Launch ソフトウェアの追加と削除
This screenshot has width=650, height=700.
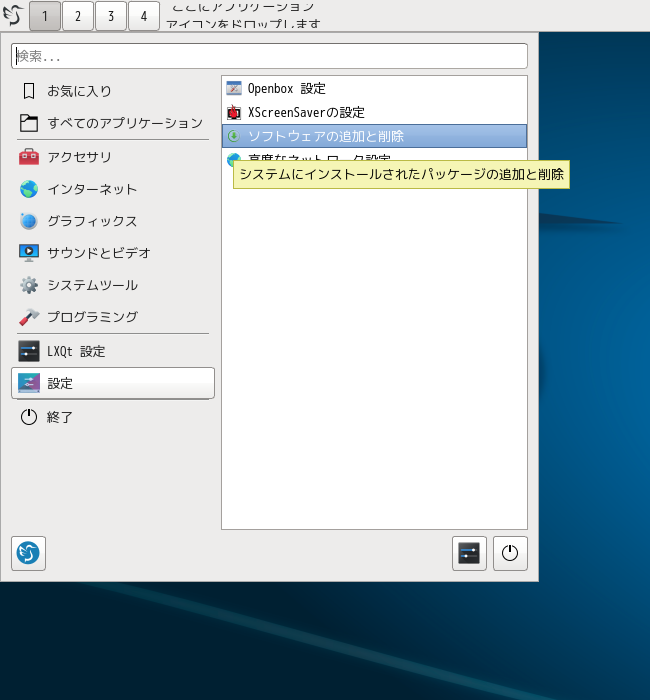point(374,136)
